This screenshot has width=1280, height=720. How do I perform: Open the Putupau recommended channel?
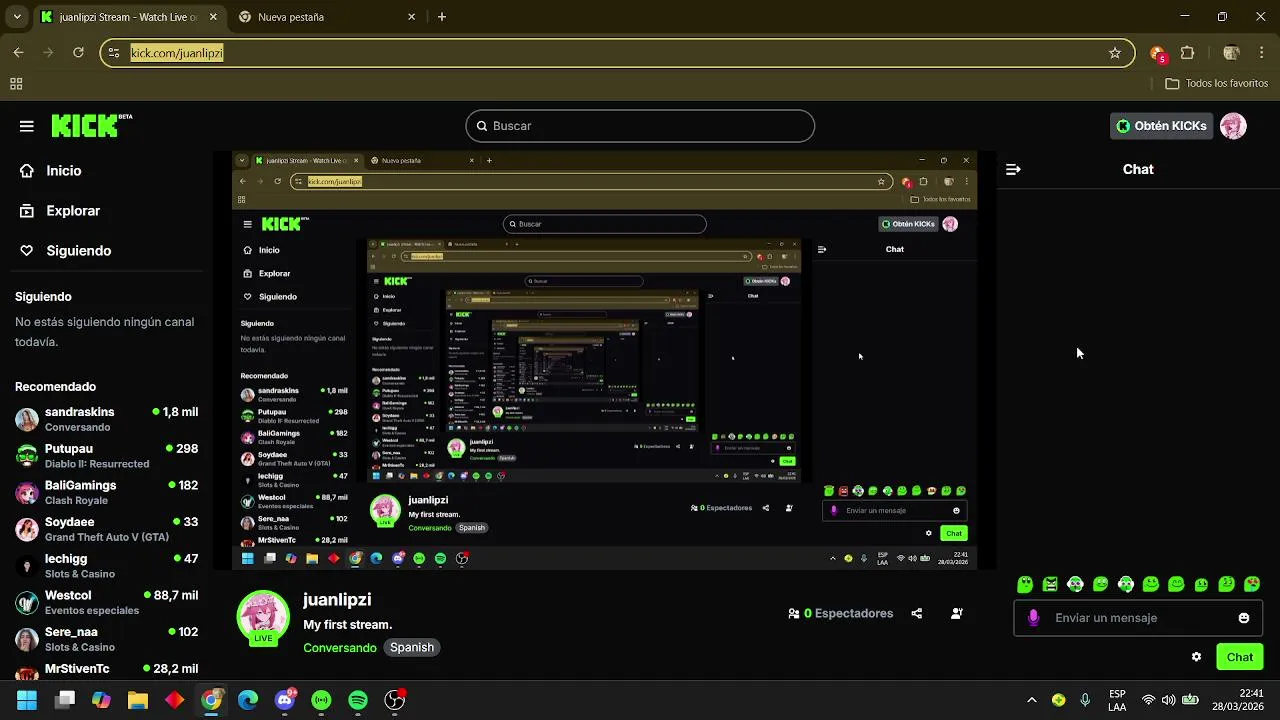tap(107, 456)
